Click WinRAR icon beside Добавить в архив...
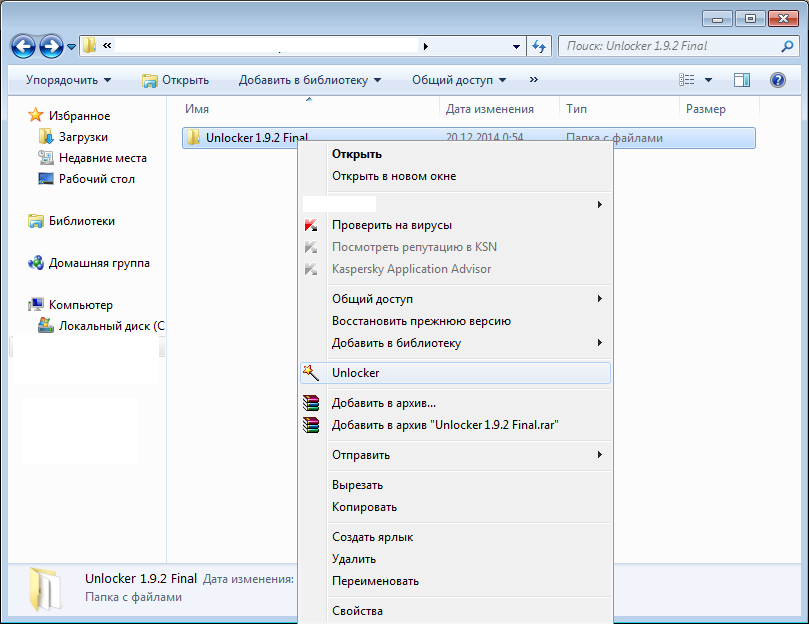This screenshot has height=624, width=809. 311,403
